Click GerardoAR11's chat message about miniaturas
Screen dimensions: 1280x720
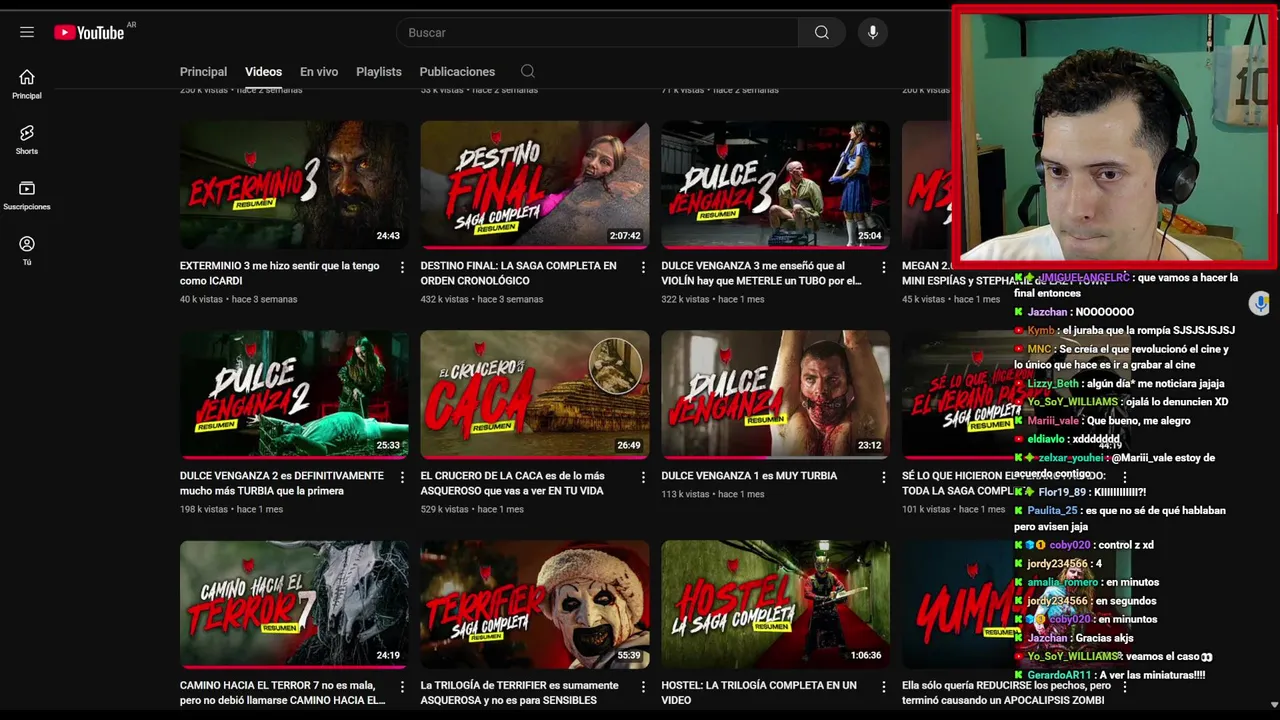click(1110, 675)
